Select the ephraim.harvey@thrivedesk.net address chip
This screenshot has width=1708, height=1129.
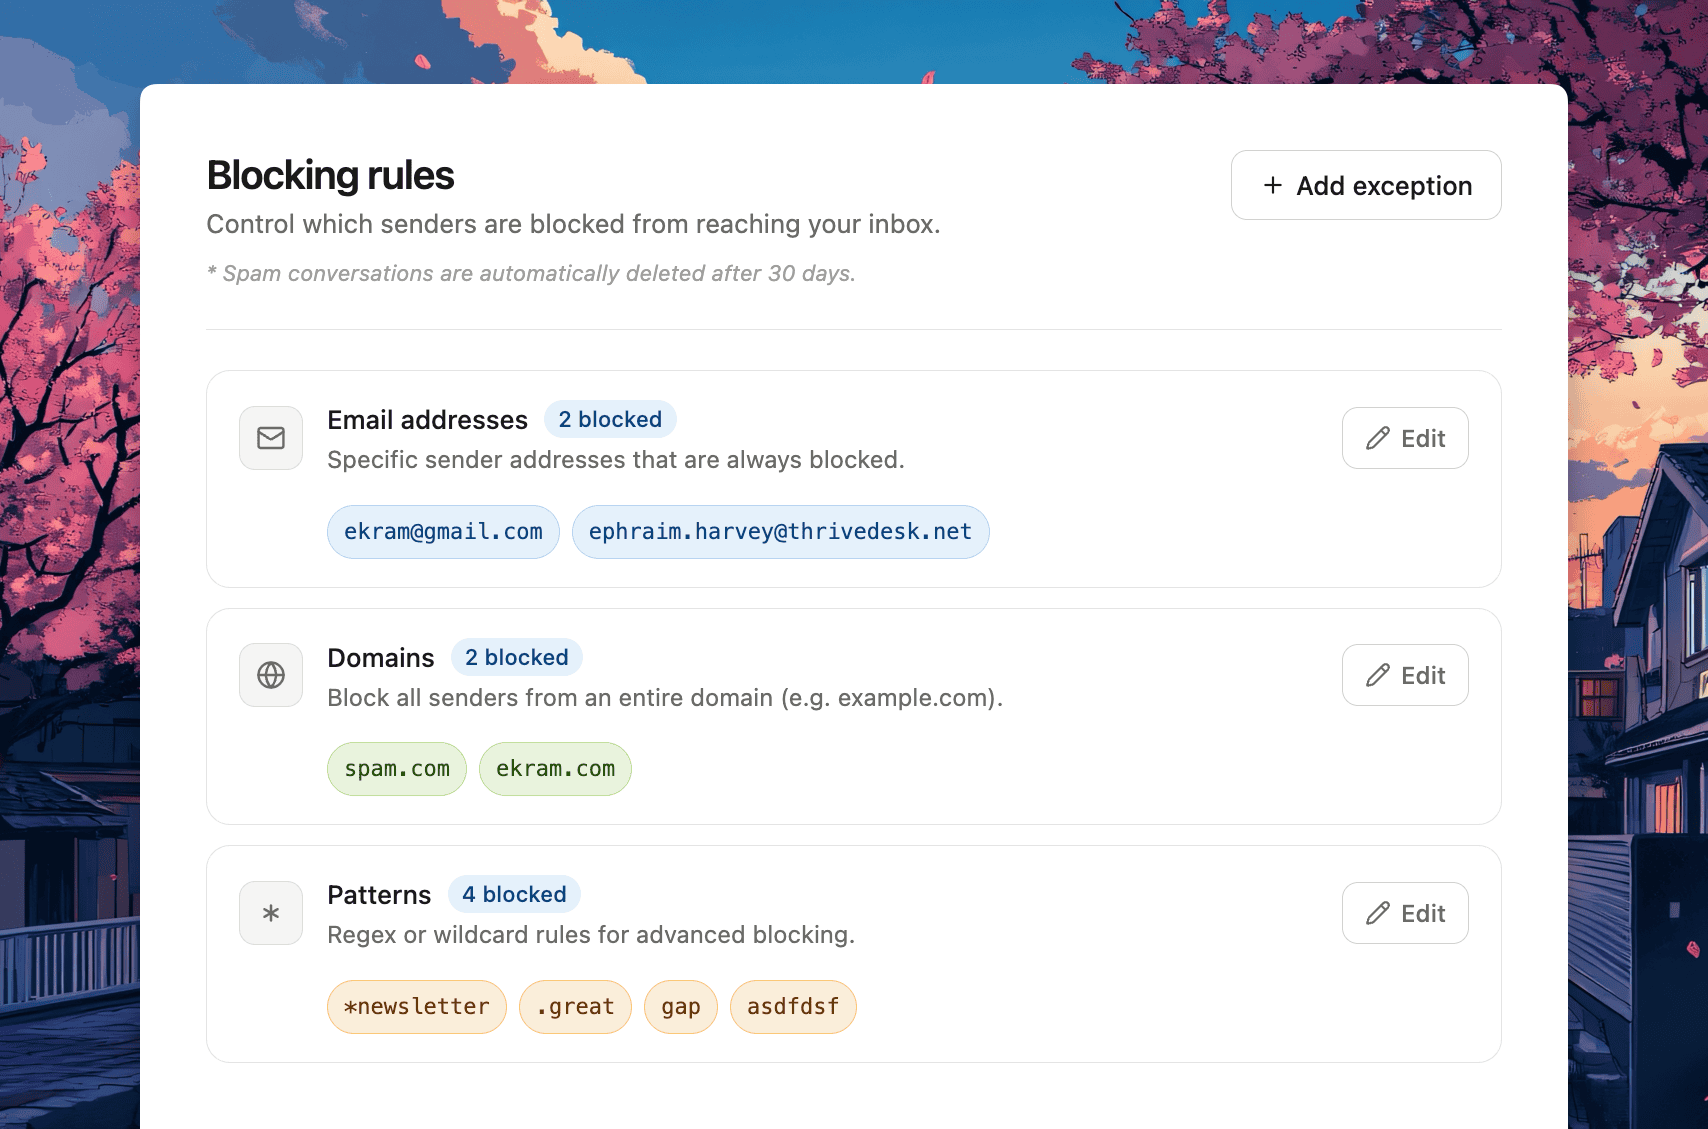[x=780, y=532]
